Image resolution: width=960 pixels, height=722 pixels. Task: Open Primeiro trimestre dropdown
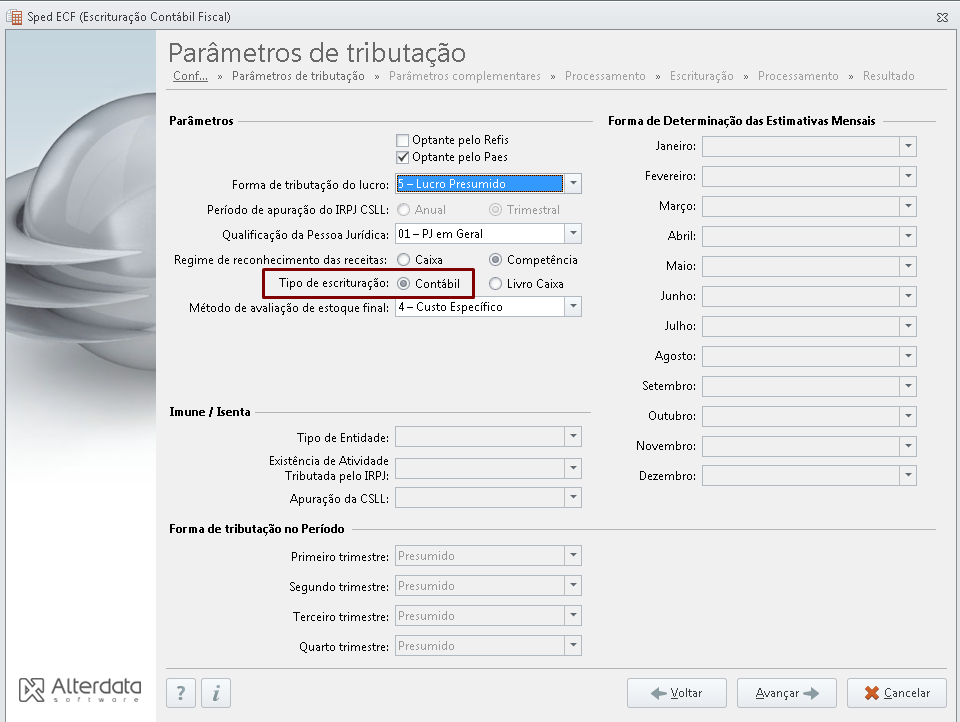coord(573,555)
